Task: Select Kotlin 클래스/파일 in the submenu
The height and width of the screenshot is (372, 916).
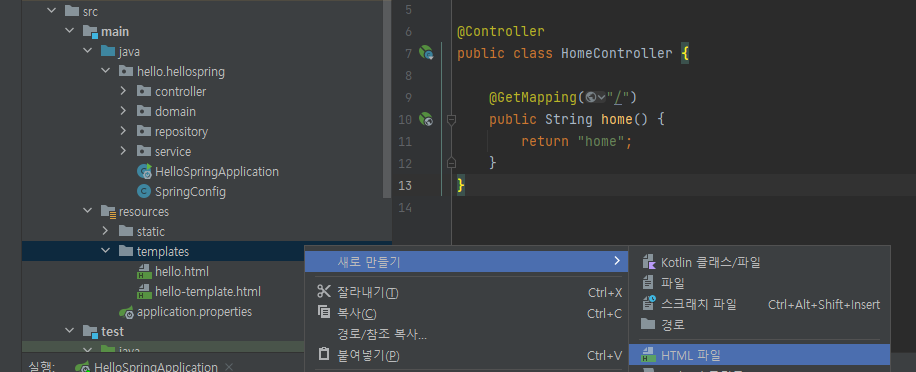Action: (759, 262)
